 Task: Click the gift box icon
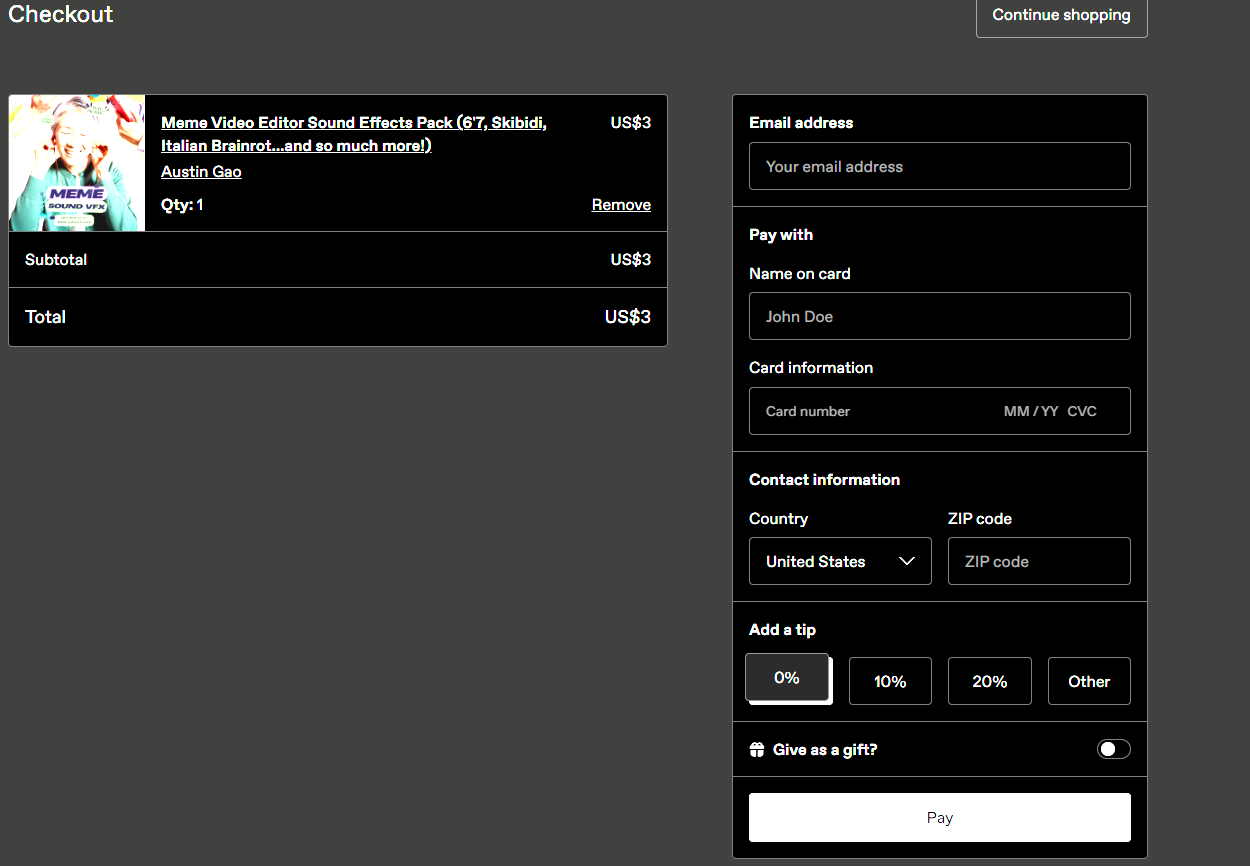pos(757,750)
